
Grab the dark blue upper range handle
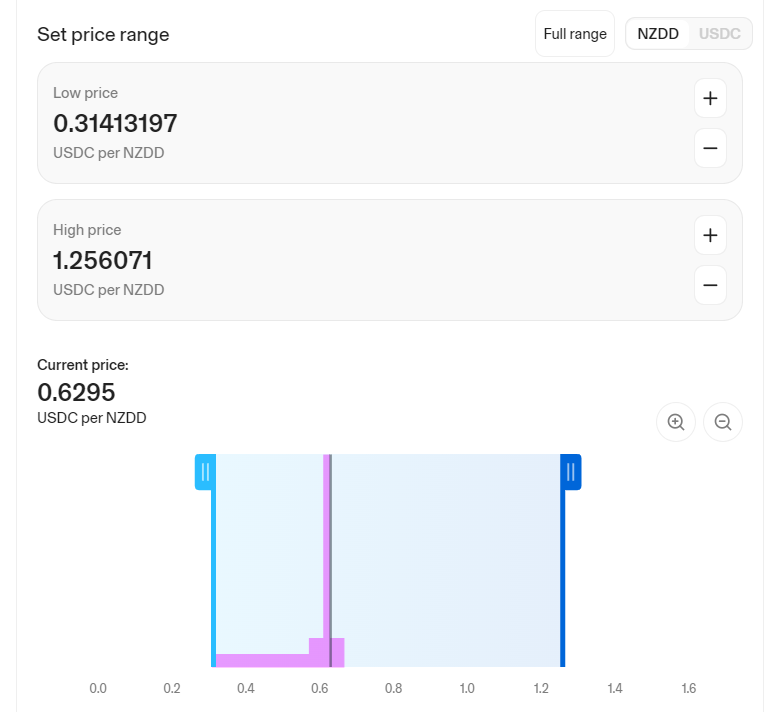pos(571,472)
